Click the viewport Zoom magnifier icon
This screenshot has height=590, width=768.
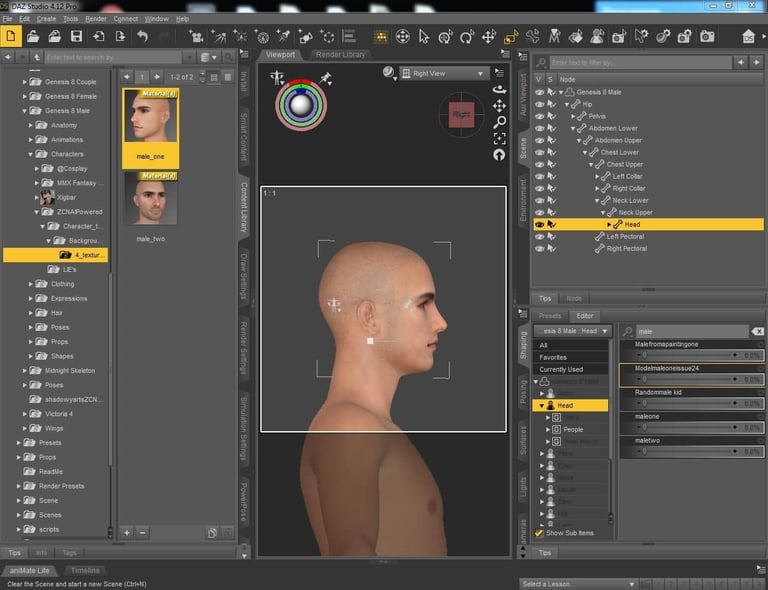pos(499,121)
